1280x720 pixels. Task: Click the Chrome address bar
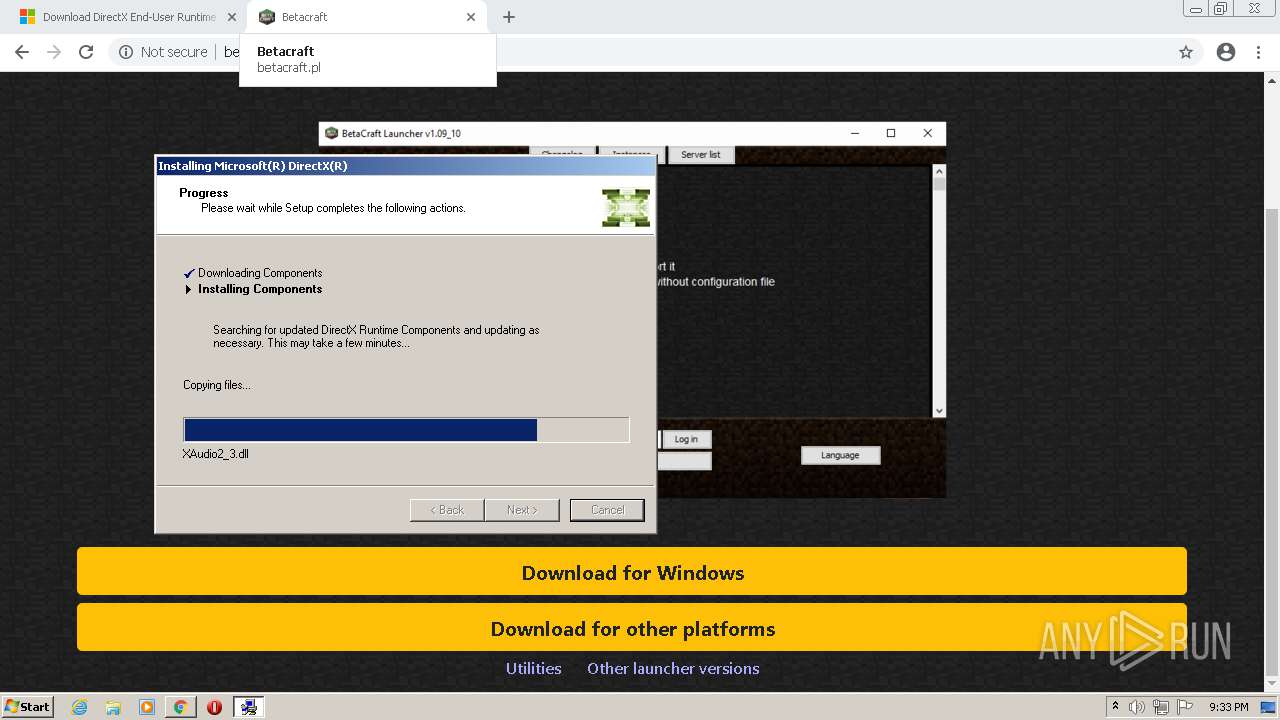click(x=655, y=52)
